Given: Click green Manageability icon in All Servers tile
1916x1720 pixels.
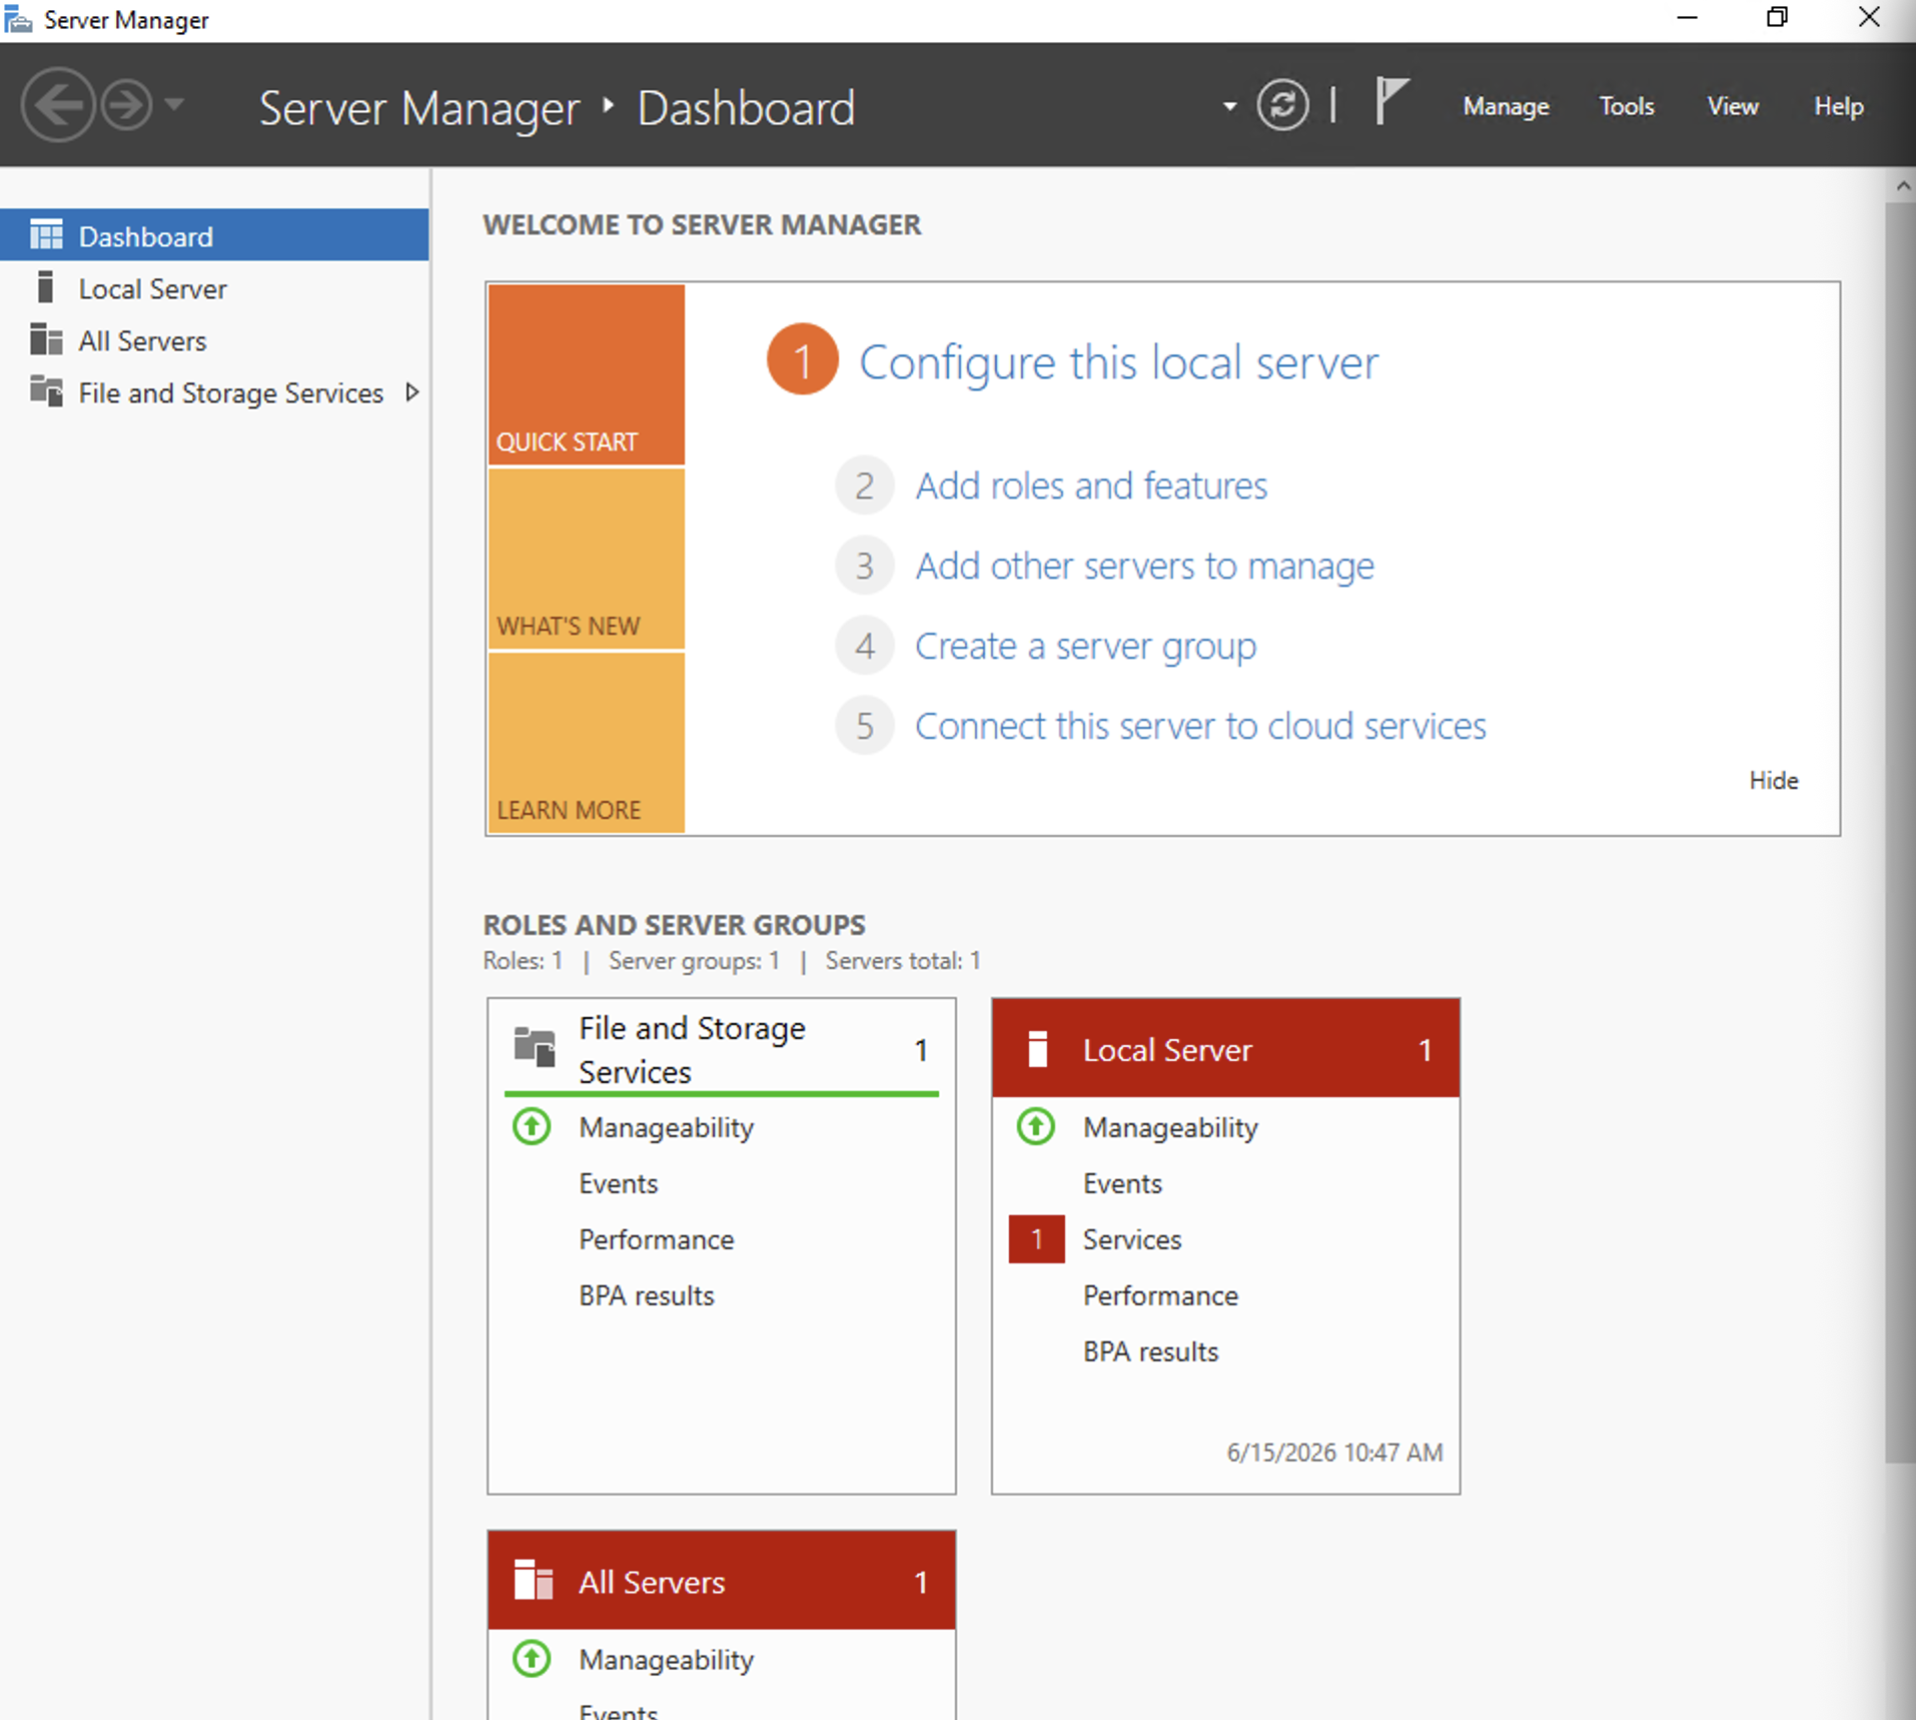Looking at the screenshot, I should 532,1659.
